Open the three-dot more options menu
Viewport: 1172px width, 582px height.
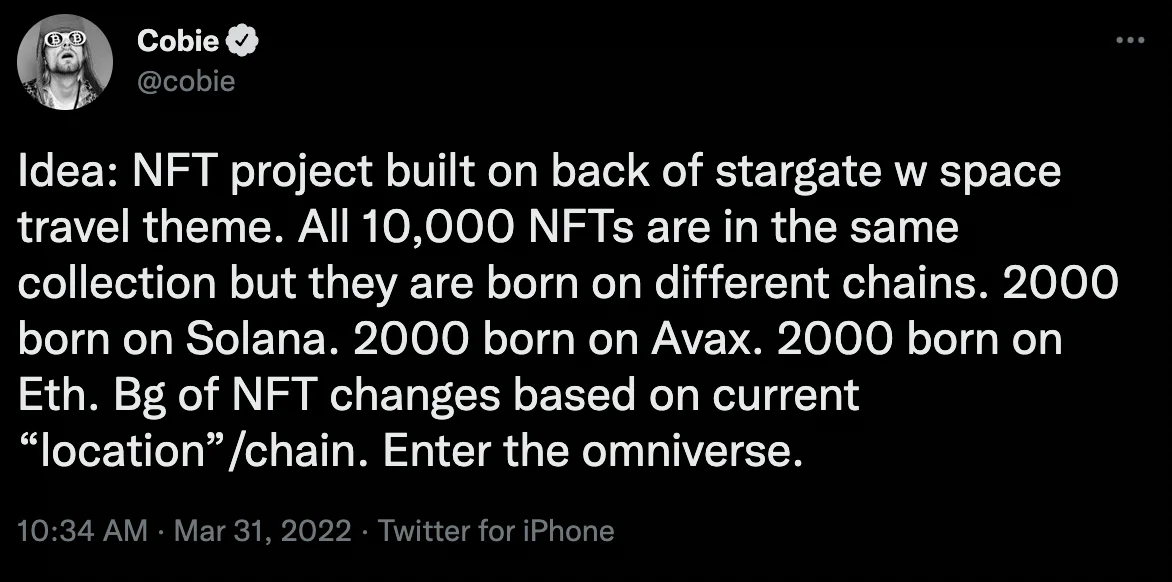(x=1129, y=40)
